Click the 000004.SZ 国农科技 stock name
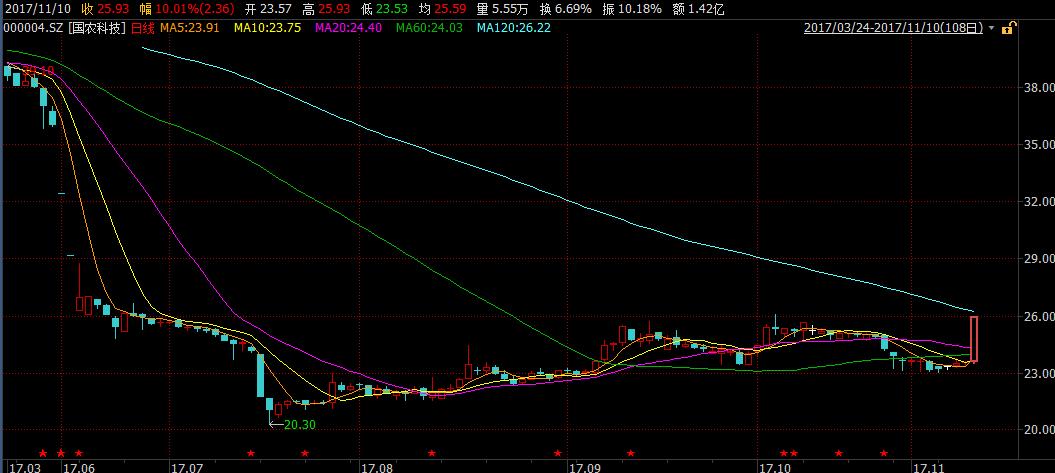The width and height of the screenshot is (1055, 473). point(65,28)
